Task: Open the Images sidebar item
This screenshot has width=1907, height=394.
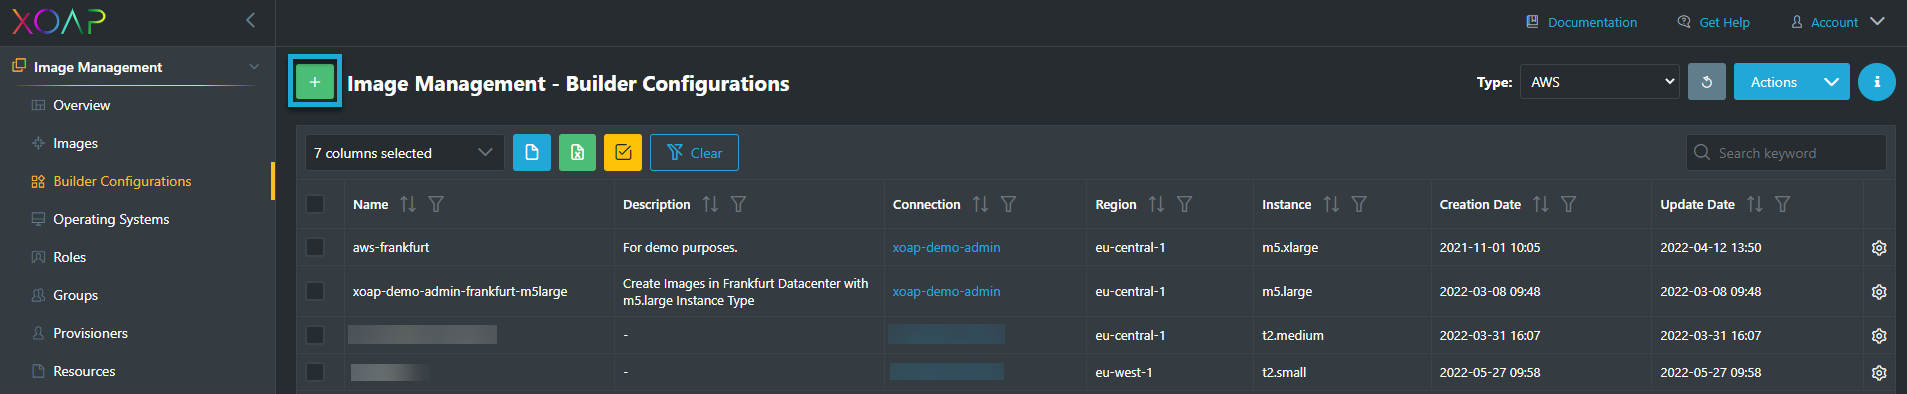Action: (75, 143)
